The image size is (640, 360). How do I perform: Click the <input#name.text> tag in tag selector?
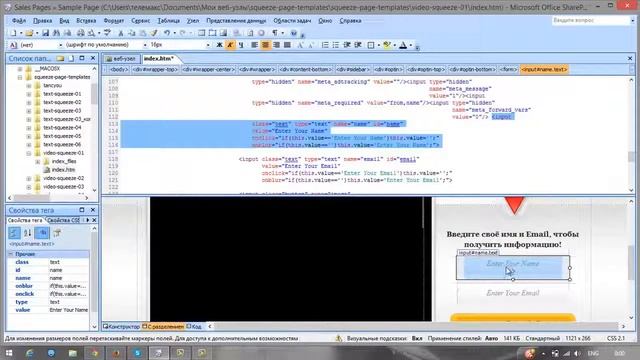click(544, 69)
